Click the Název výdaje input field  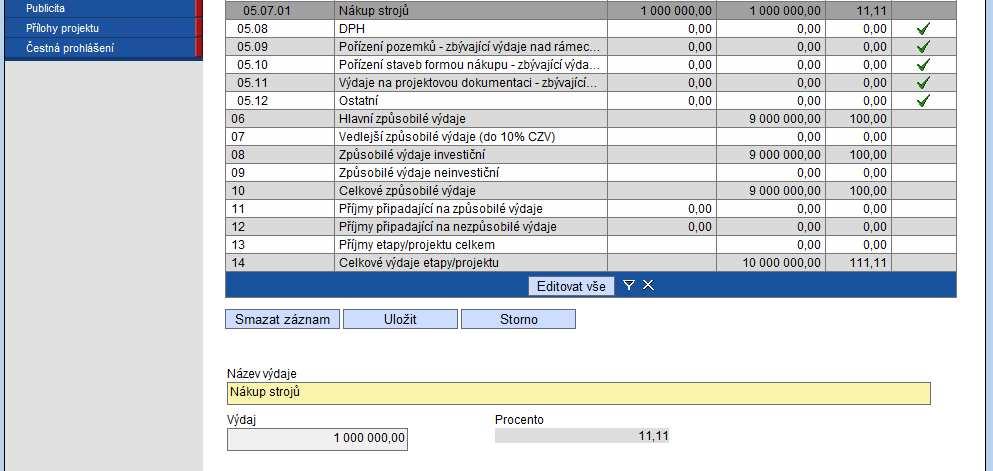tap(579, 393)
